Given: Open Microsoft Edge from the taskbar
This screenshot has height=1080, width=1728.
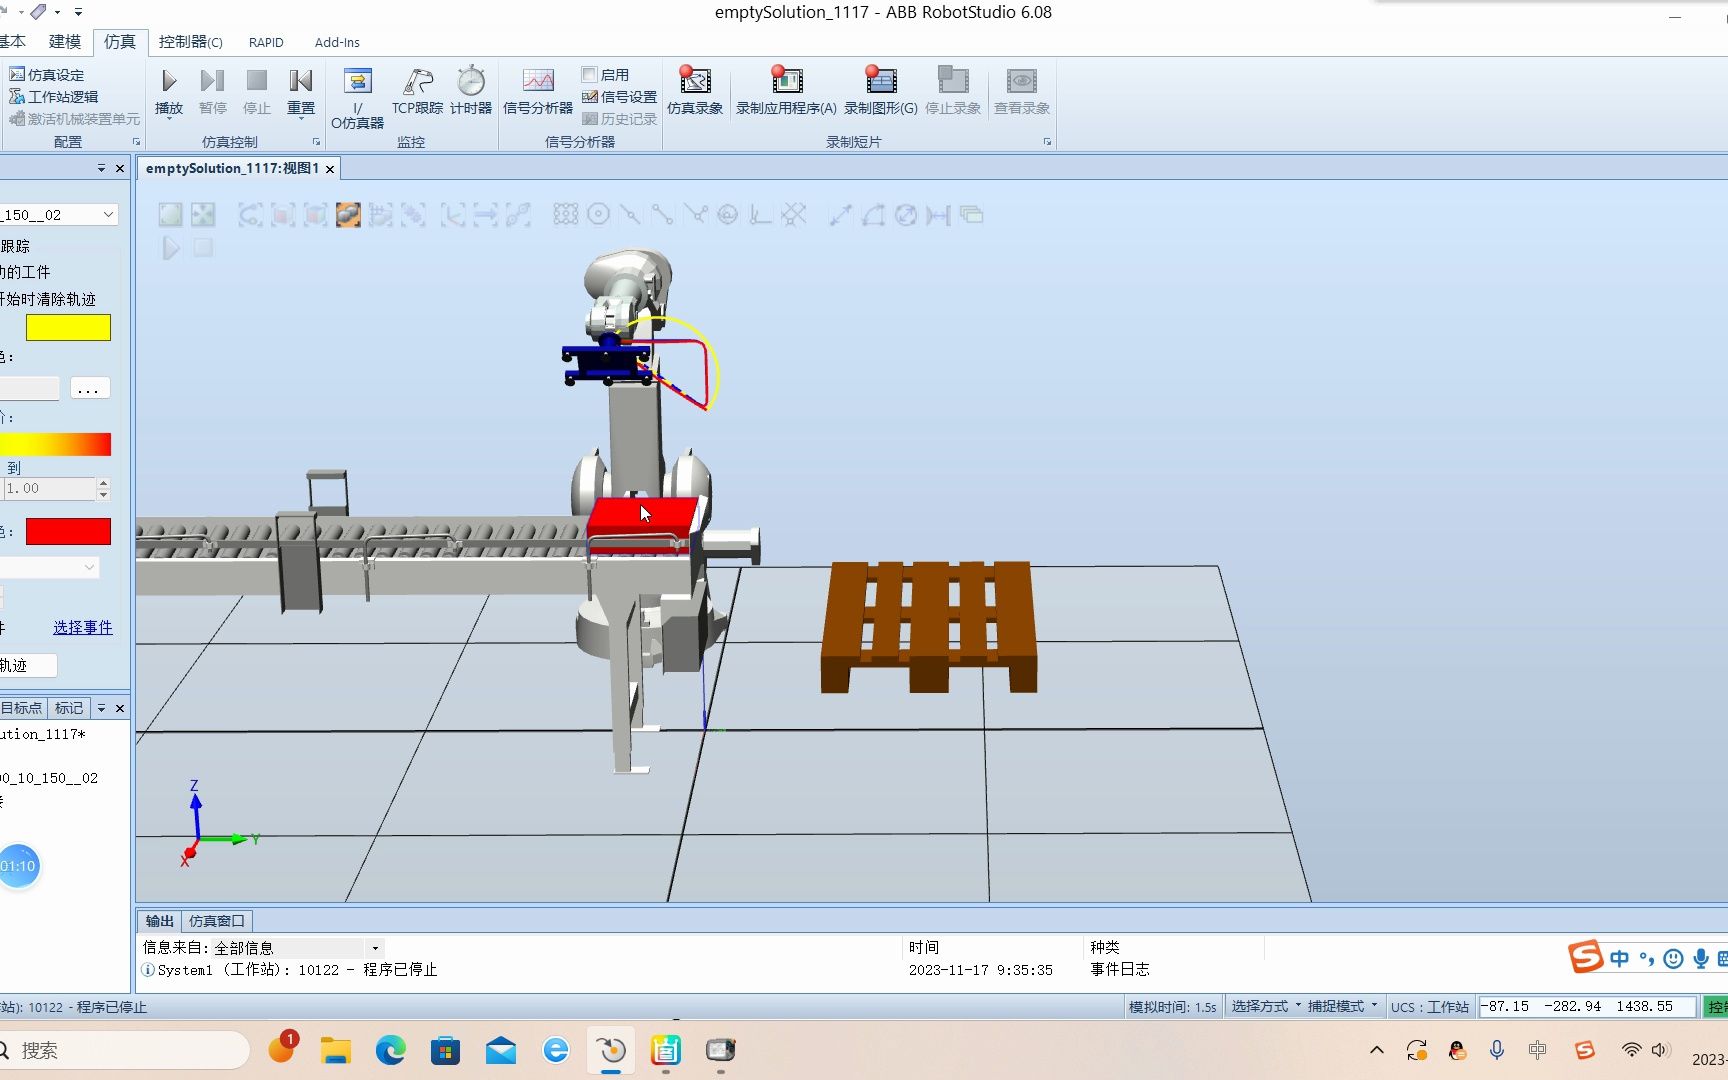Looking at the screenshot, I should (390, 1050).
